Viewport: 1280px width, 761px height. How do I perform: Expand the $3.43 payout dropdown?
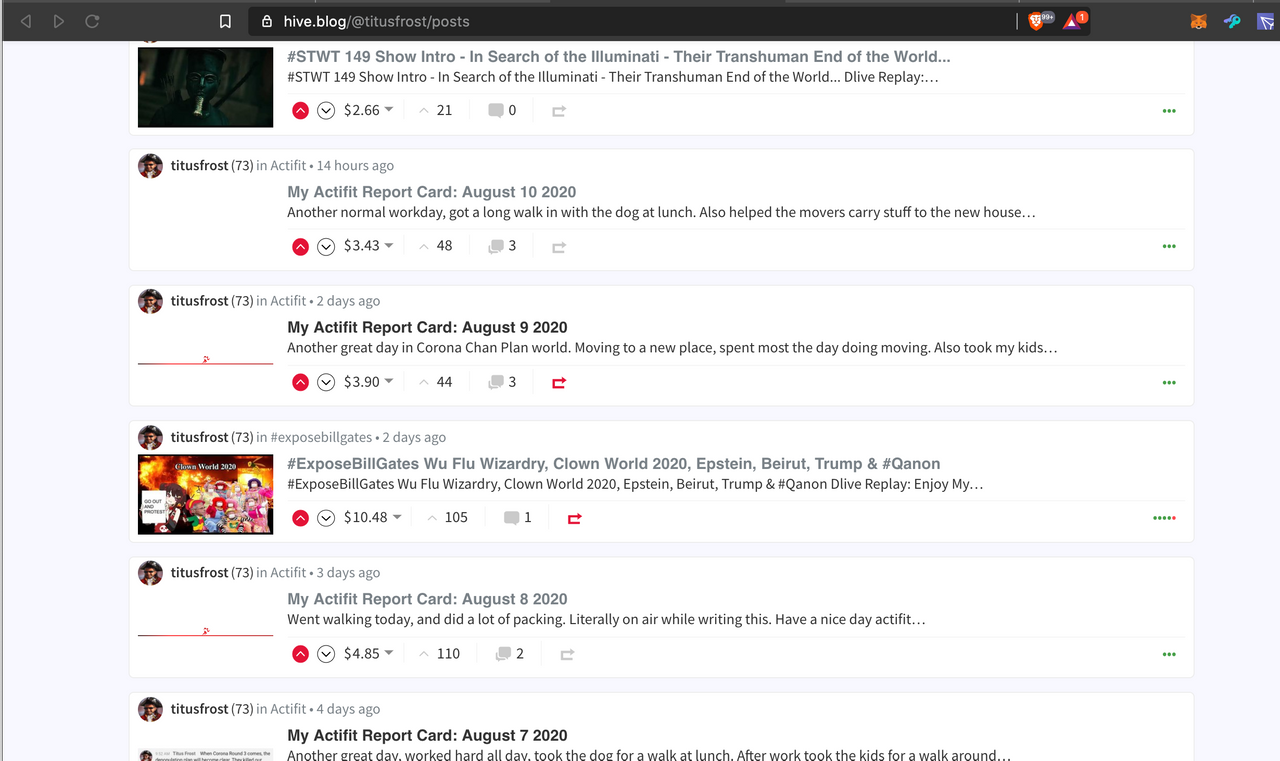pyautogui.click(x=368, y=246)
